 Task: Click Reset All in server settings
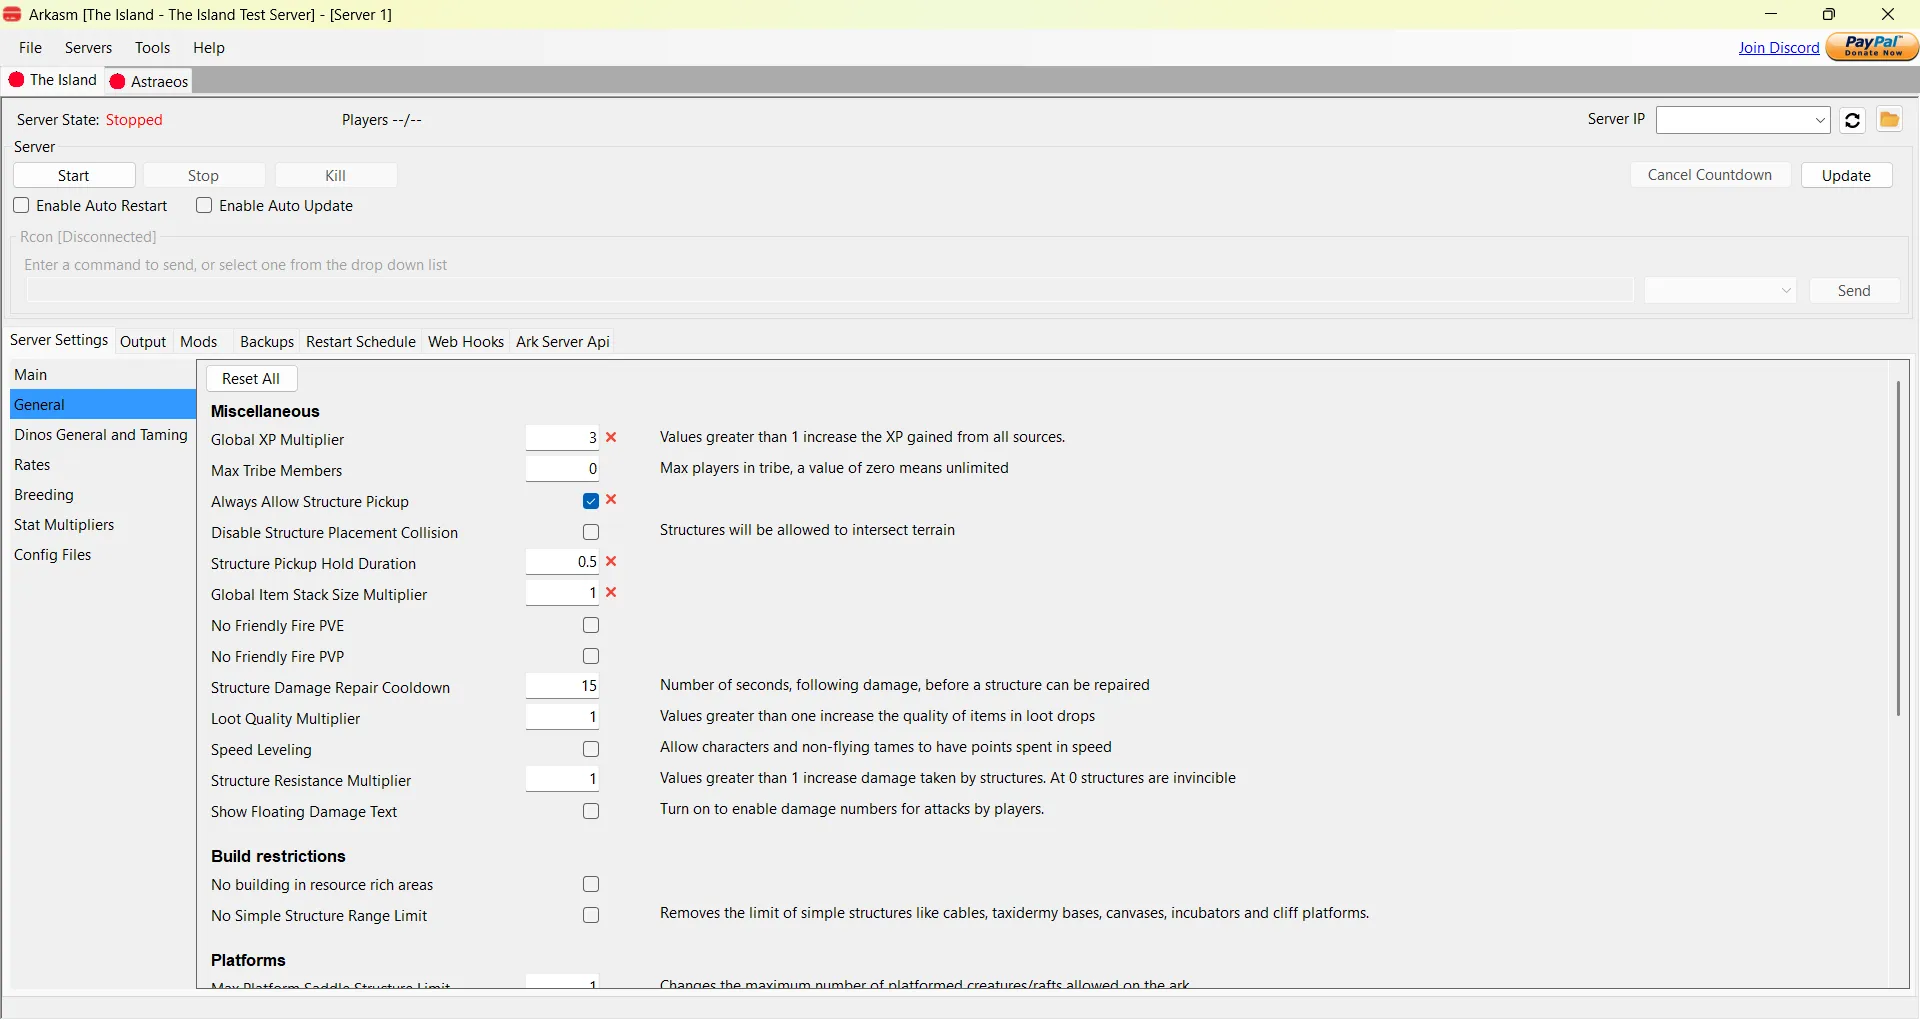tap(251, 378)
